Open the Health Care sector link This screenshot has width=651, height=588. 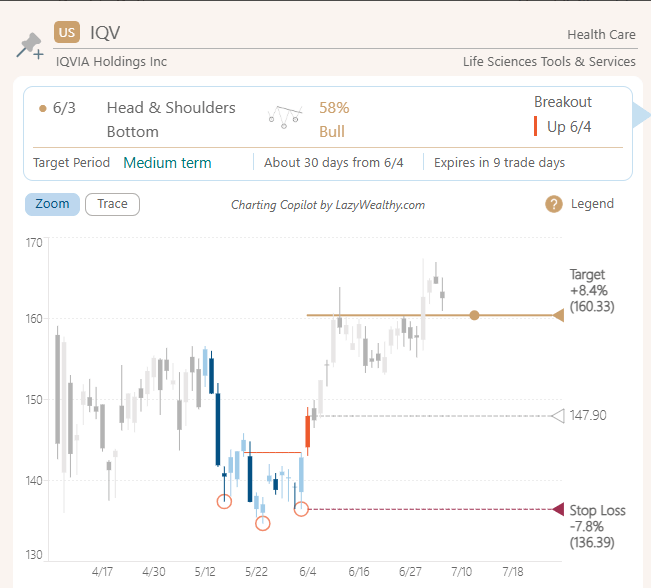coord(601,35)
